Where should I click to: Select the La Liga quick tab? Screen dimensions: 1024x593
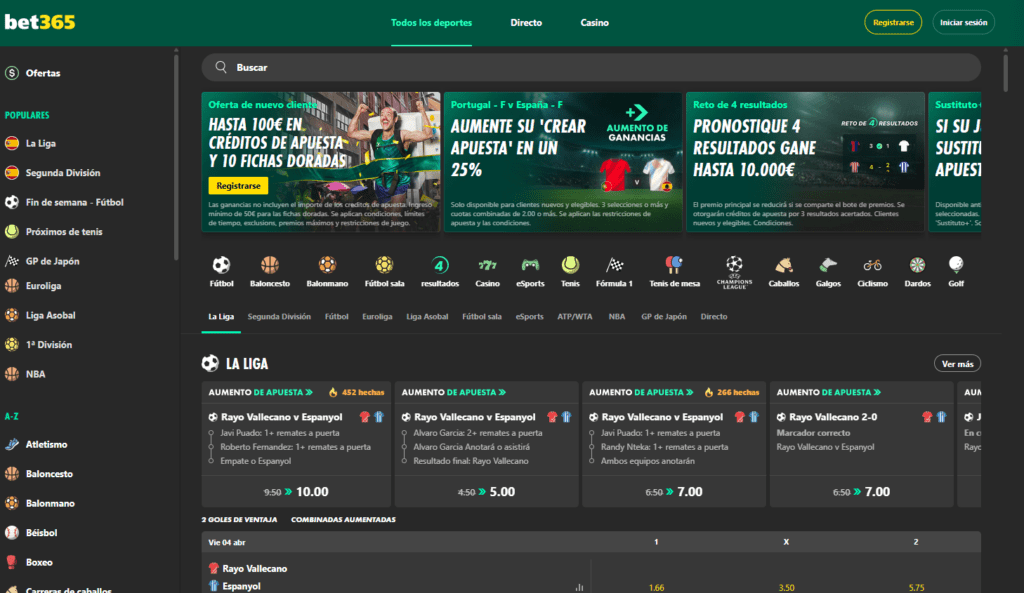[x=221, y=317]
